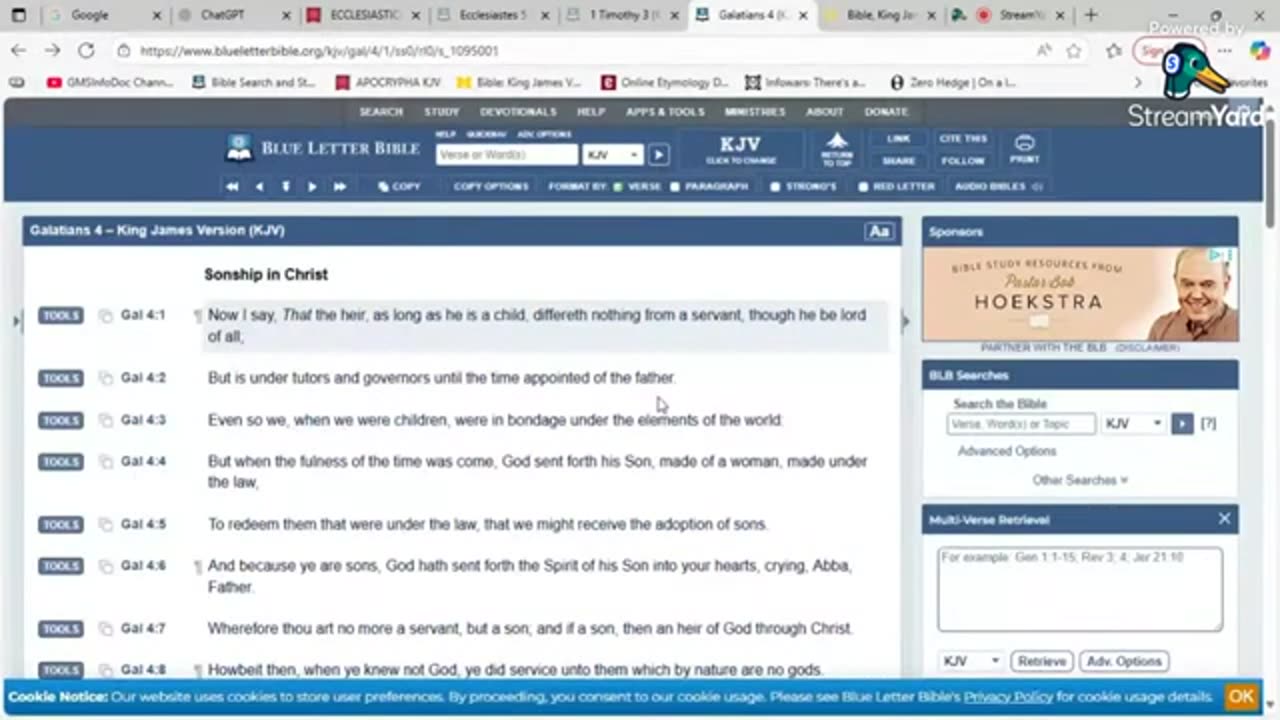Click the Print icon
Image resolution: width=1280 pixels, height=720 pixels.
1024,149
